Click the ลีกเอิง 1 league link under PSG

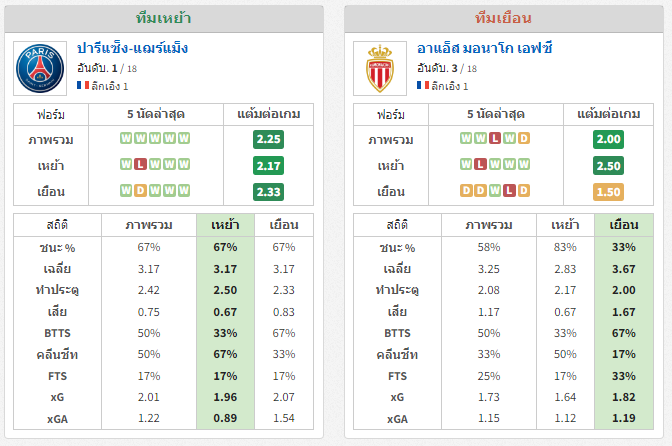point(110,86)
